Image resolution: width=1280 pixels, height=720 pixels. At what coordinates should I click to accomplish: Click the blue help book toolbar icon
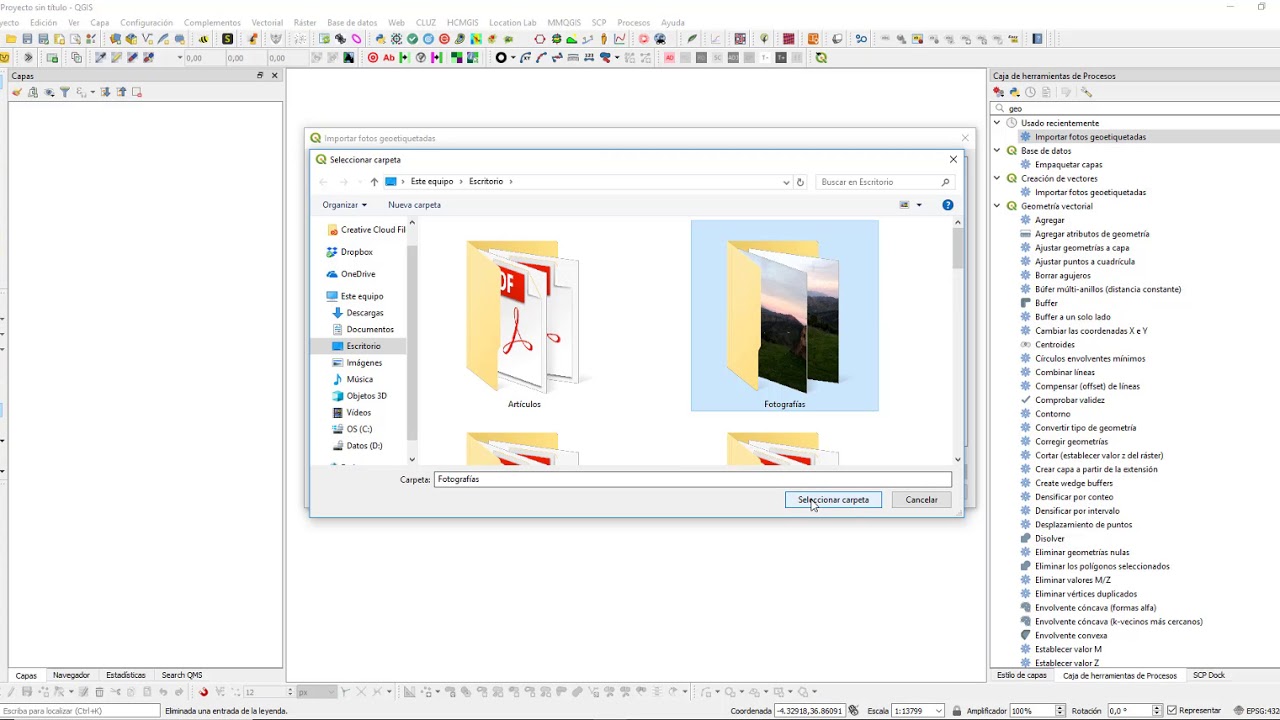click(x=1037, y=39)
